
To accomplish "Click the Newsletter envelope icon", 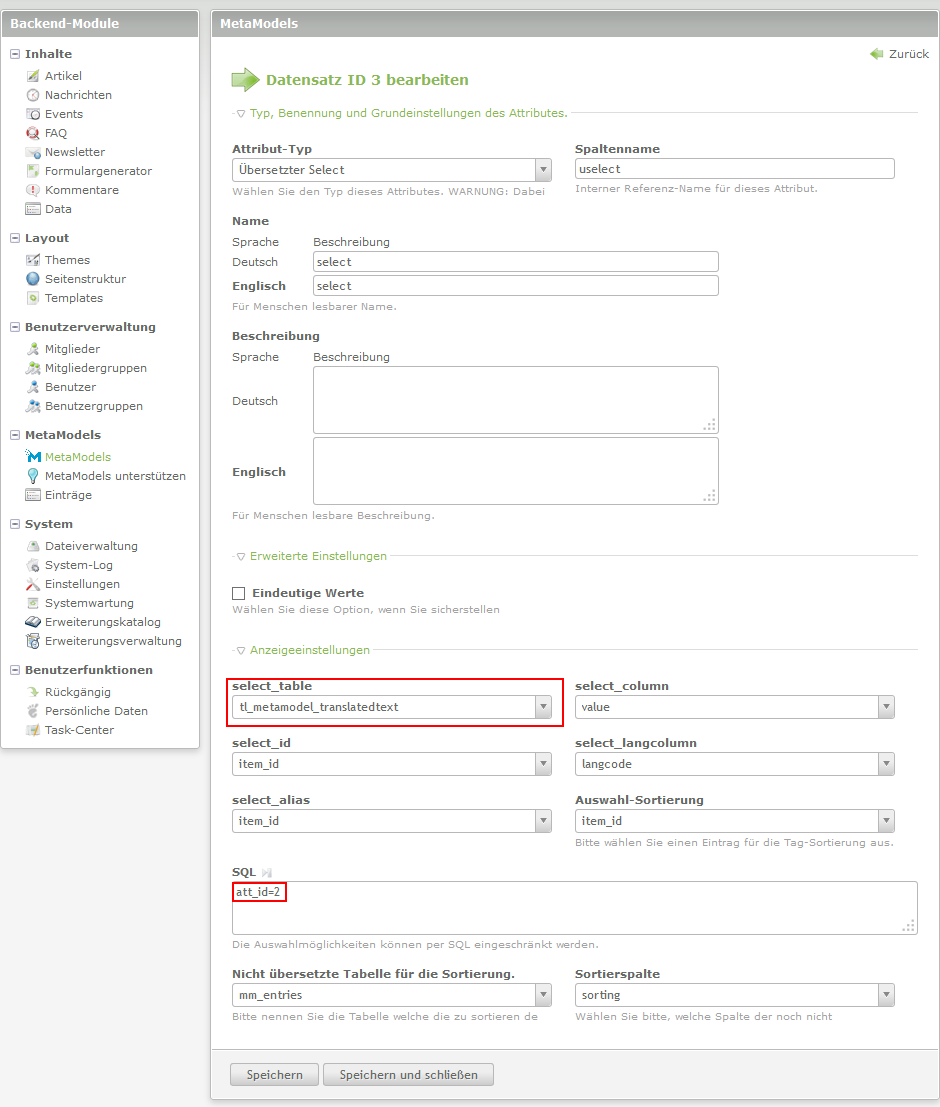I will click(x=33, y=152).
